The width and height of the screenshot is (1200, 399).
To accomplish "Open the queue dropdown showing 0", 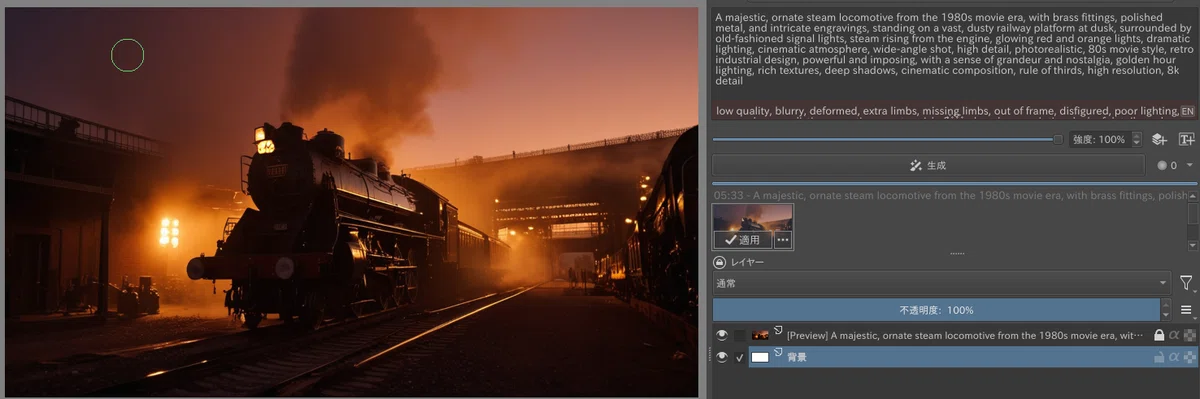I will pyautogui.click(x=1174, y=165).
